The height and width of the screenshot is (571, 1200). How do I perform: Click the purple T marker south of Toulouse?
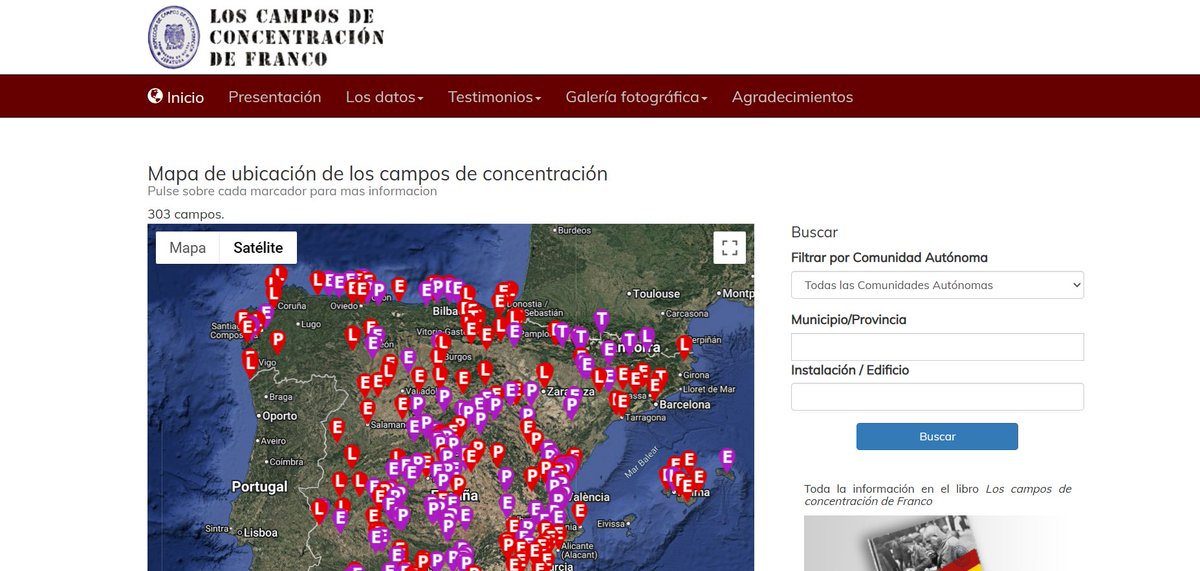click(x=601, y=321)
